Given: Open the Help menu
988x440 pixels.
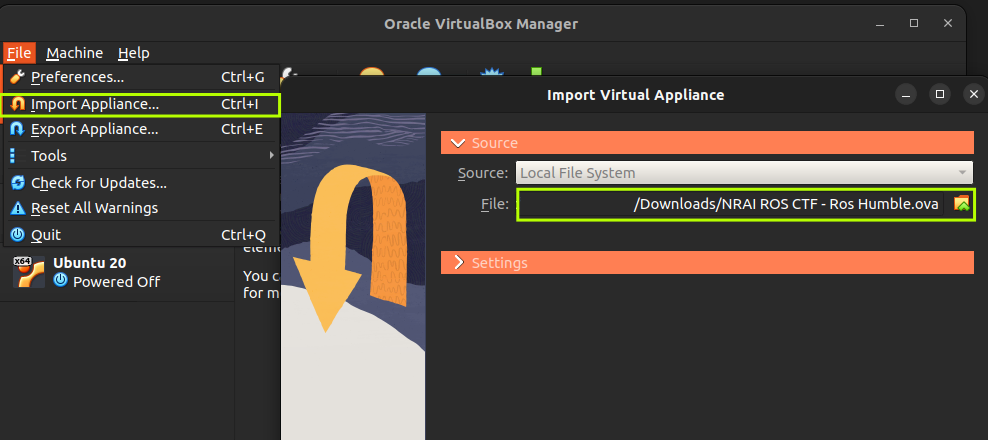Looking at the screenshot, I should point(133,53).
